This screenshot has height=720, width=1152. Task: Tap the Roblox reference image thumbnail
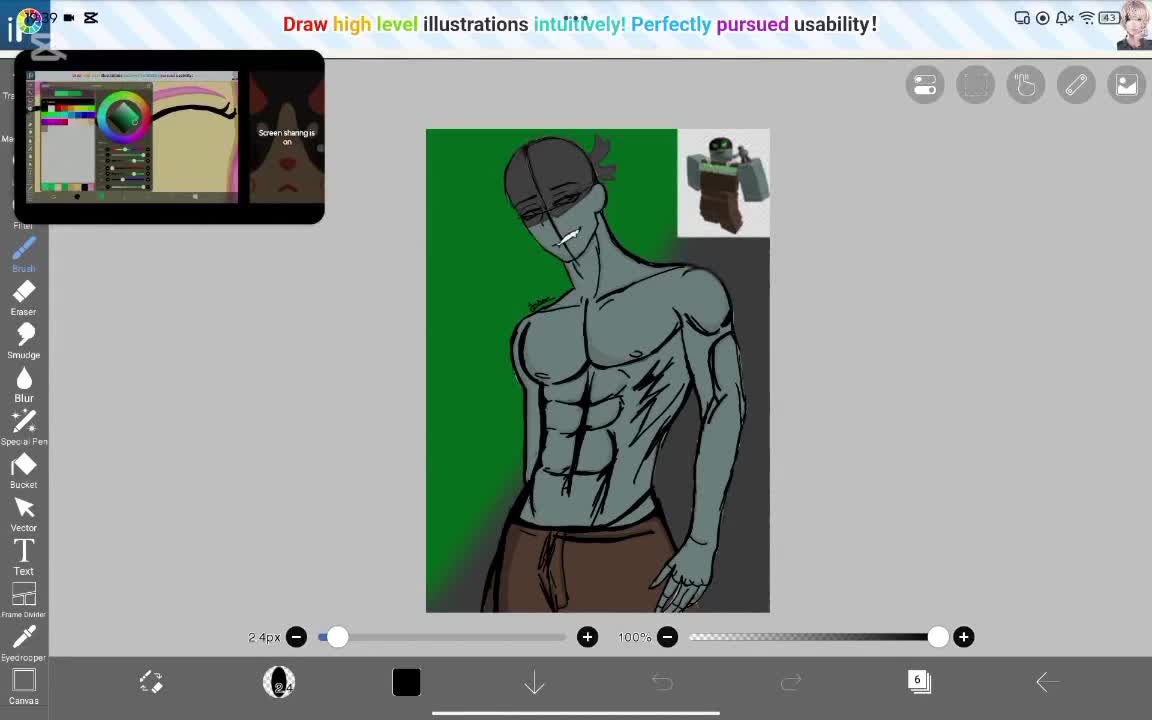724,183
